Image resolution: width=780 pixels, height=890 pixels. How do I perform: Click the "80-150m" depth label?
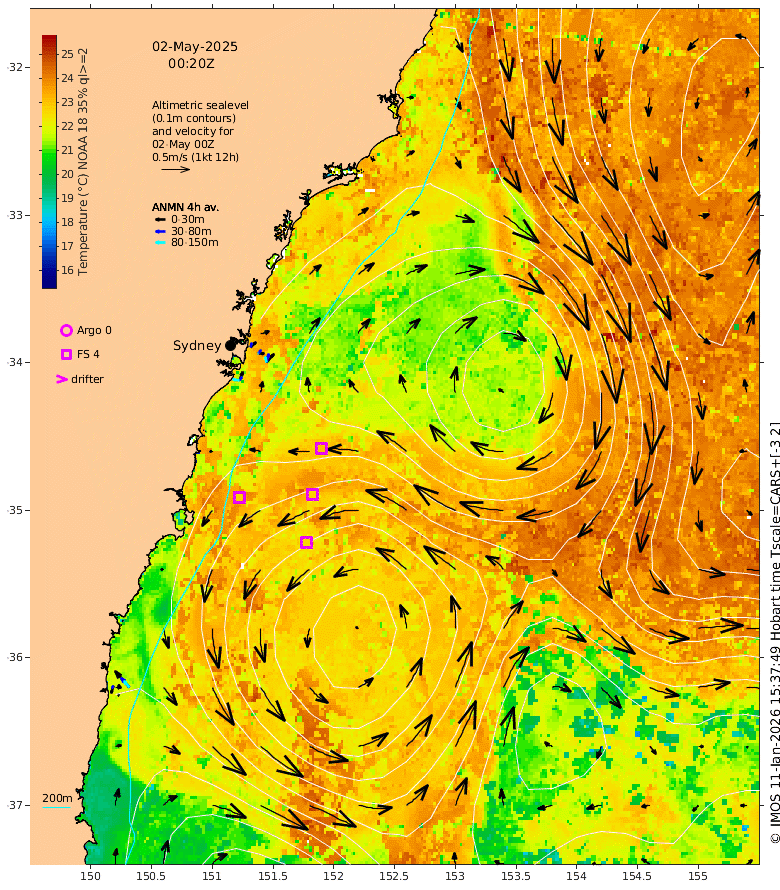195,242
